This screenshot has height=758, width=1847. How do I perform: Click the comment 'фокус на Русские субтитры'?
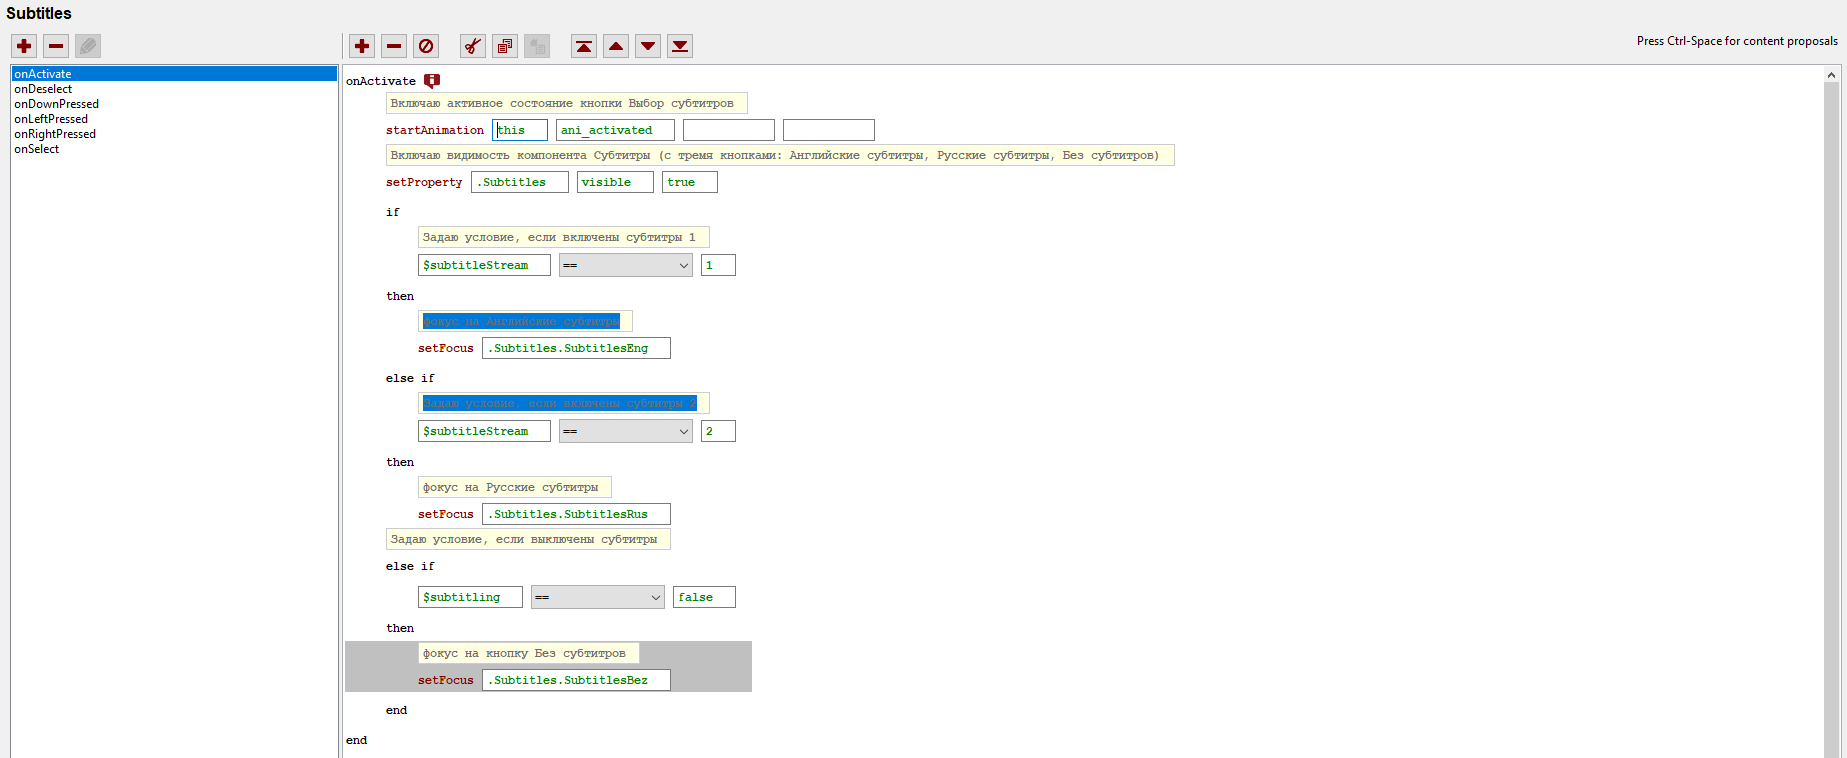pyautogui.click(x=514, y=487)
